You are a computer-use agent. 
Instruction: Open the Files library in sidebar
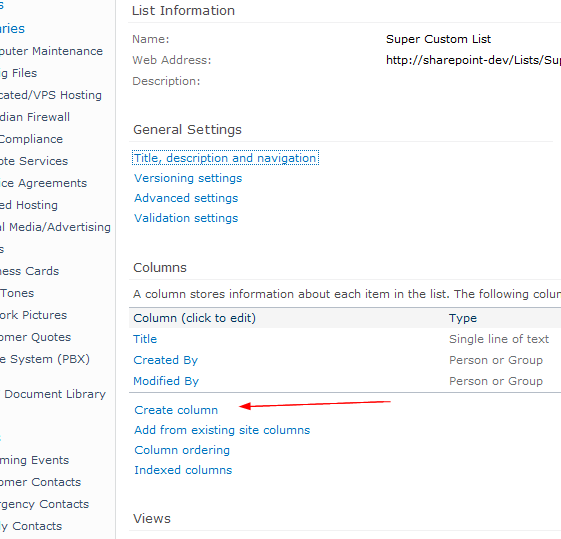point(19,73)
